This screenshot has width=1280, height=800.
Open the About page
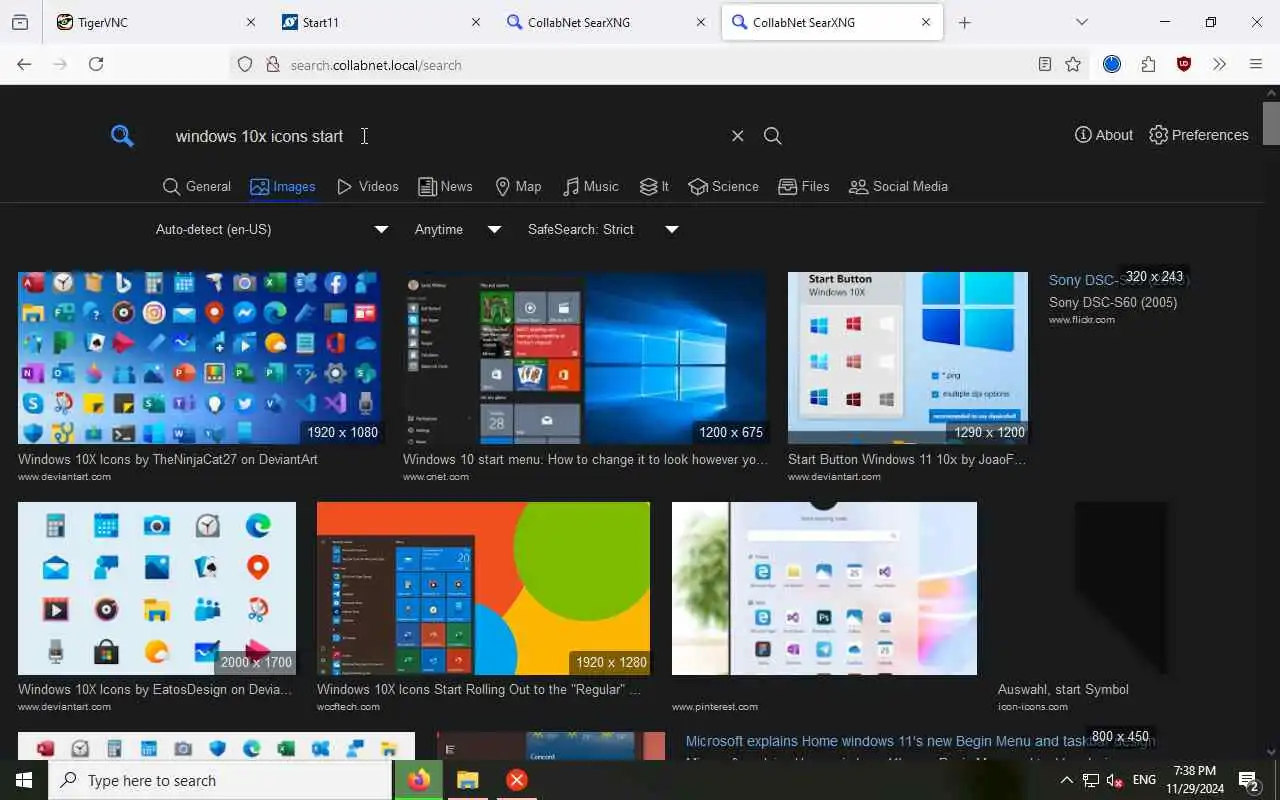[1104, 135]
